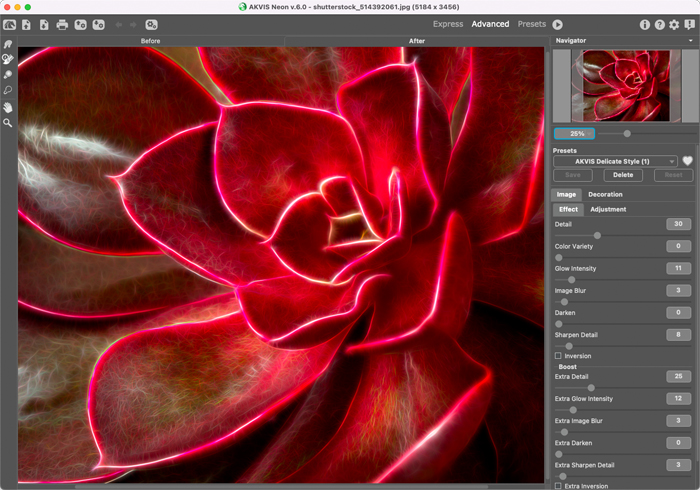The width and height of the screenshot is (700, 490).
Task: Open the Decoration tab
Action: point(605,194)
